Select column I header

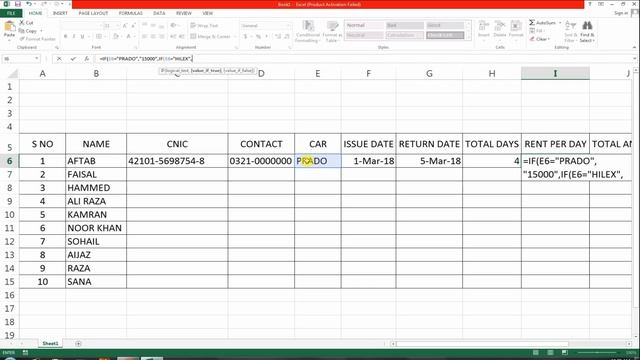(x=555, y=73)
